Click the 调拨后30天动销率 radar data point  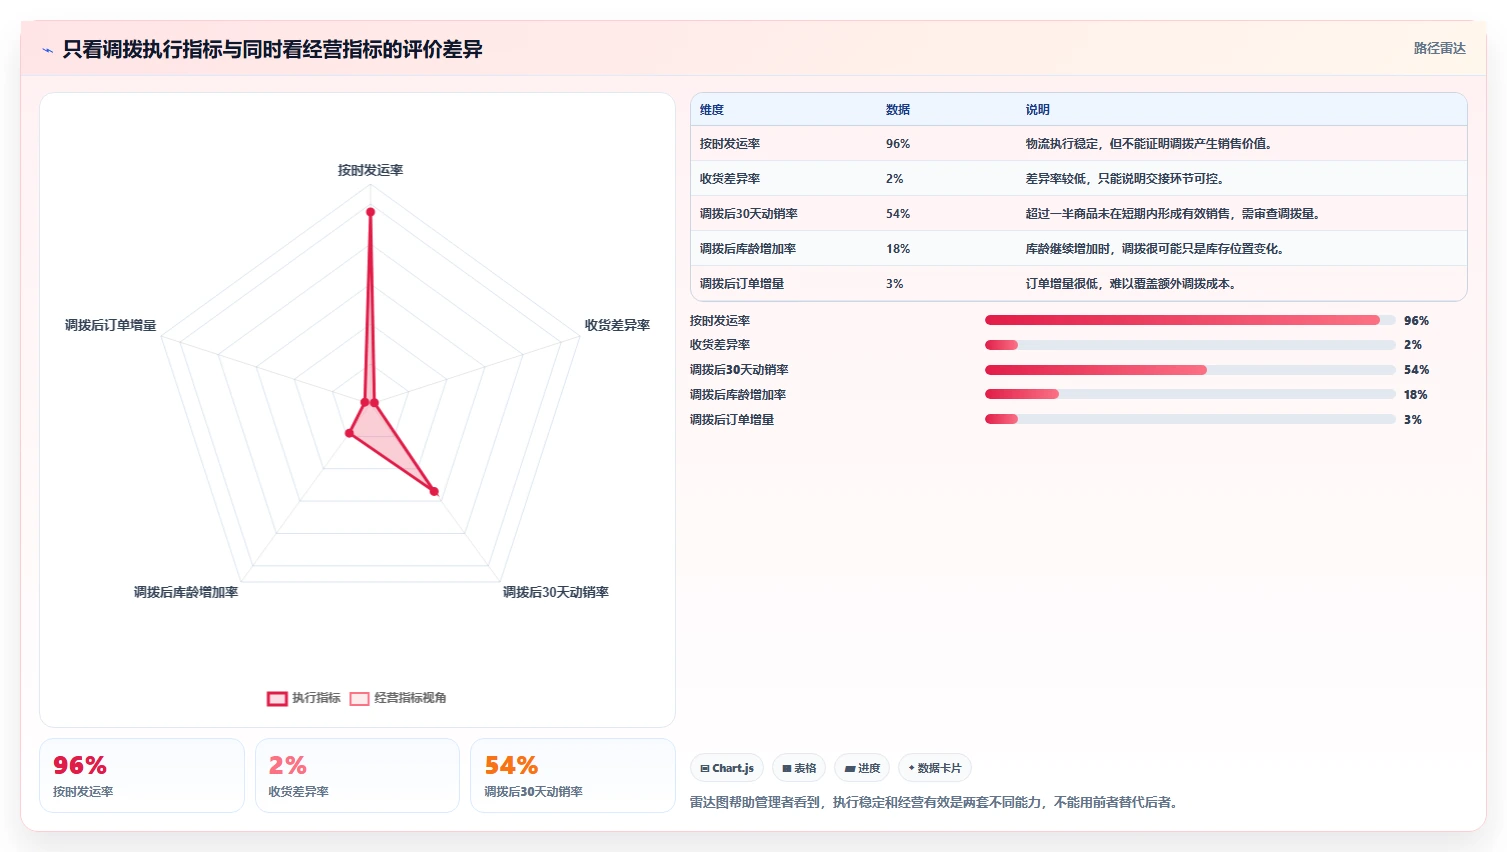(434, 491)
